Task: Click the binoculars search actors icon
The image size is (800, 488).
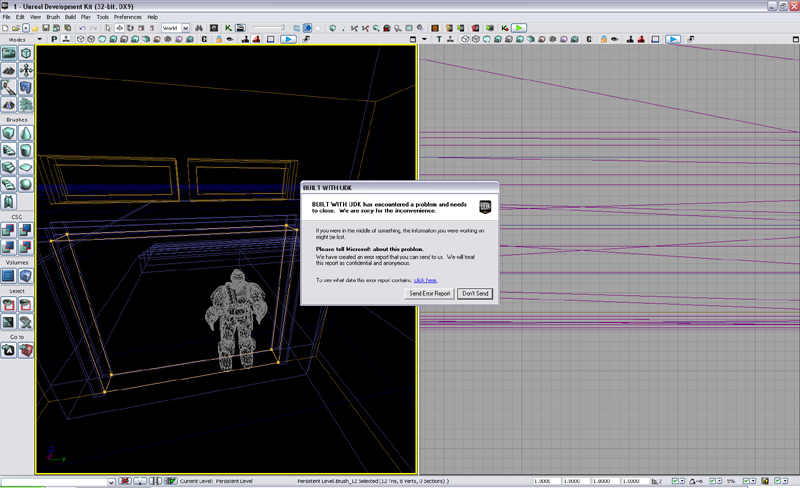Action: pos(199,28)
